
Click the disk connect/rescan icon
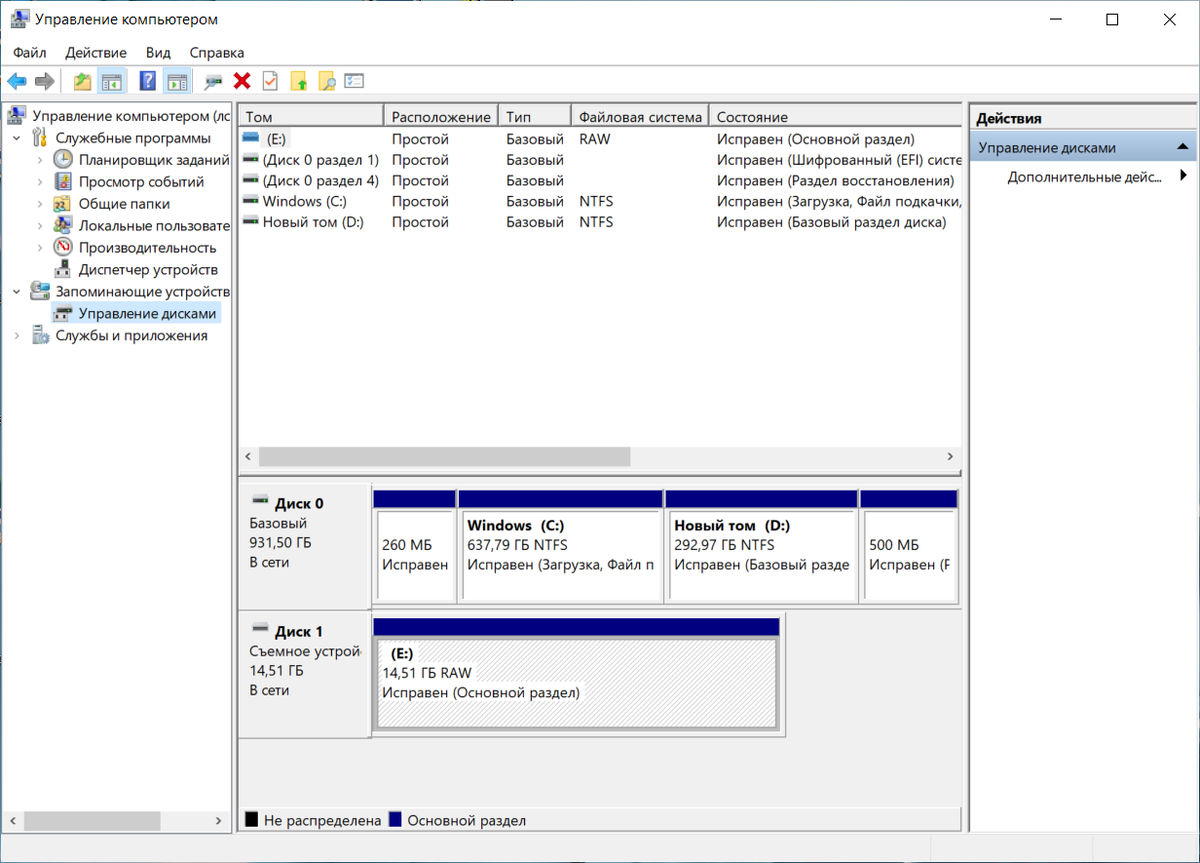[213, 81]
